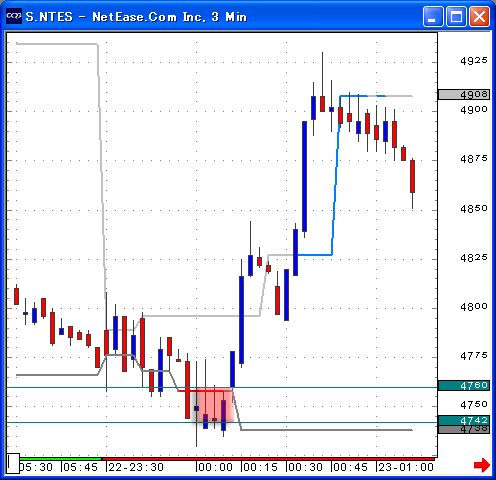The image size is (496, 480).
Task: Click the white box at bottom-left corner of chart
Action: pos(13,463)
